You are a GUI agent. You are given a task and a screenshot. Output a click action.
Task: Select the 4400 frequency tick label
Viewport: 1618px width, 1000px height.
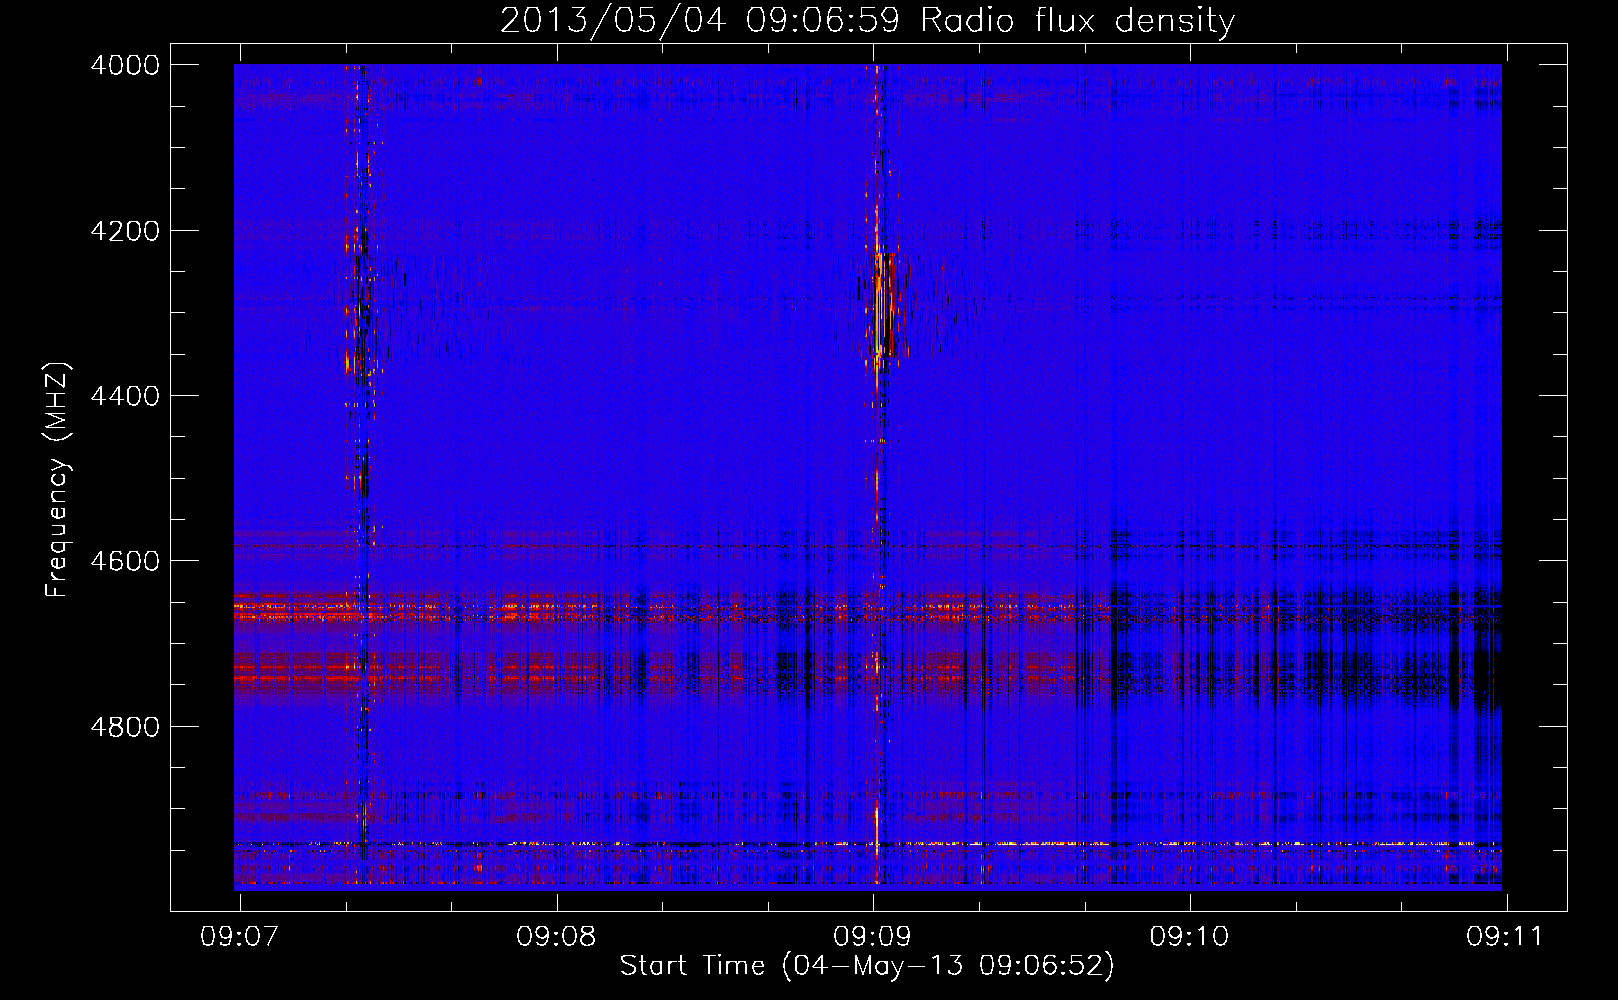pos(125,396)
